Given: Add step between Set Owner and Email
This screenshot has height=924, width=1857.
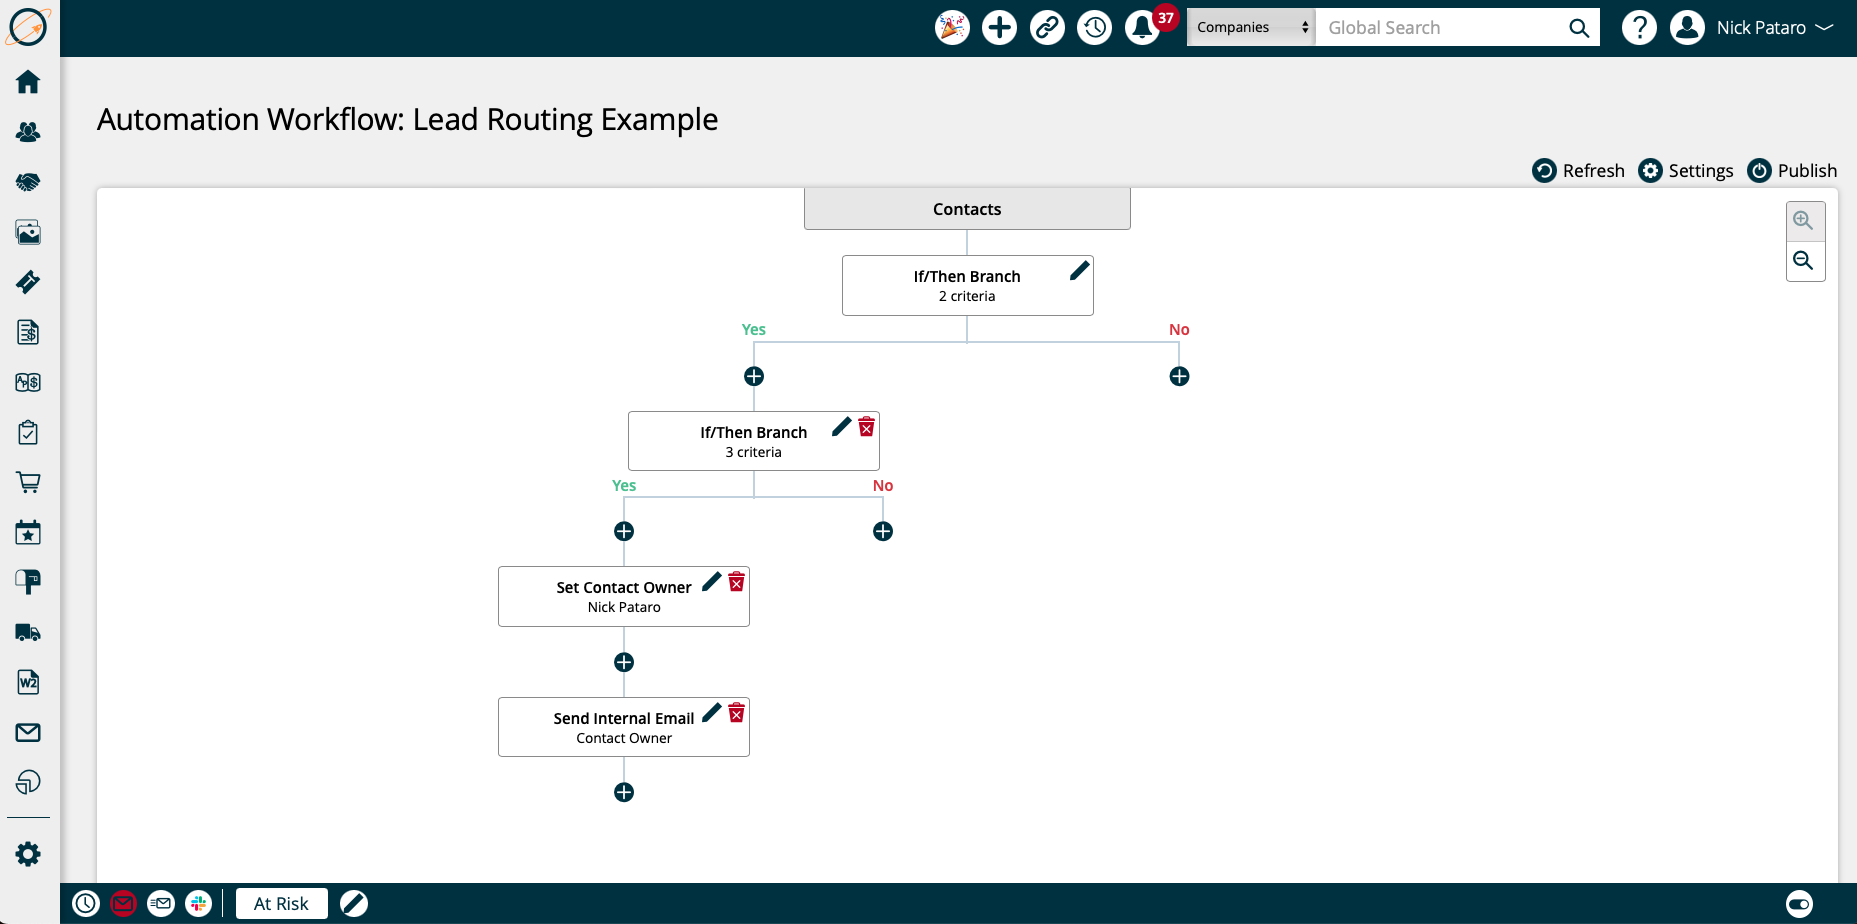Looking at the screenshot, I should click(x=624, y=662).
